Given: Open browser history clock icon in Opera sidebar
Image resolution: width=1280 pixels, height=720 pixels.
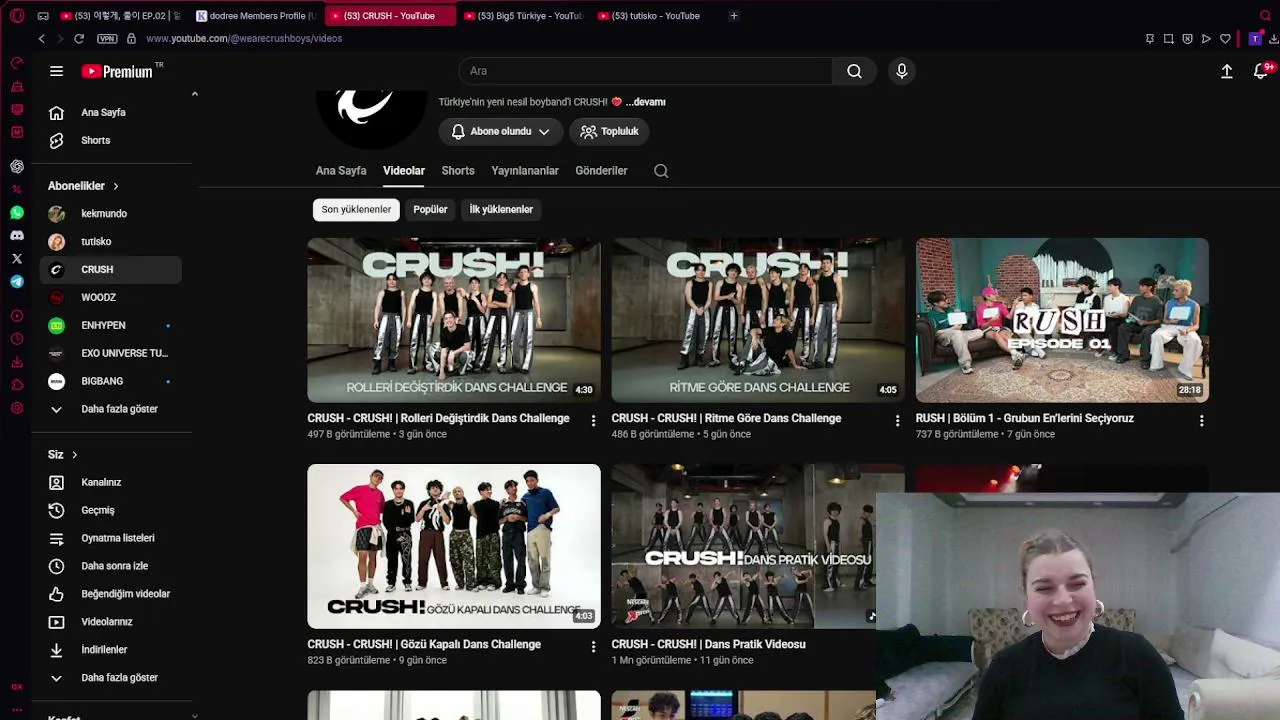Looking at the screenshot, I should pos(17,339).
